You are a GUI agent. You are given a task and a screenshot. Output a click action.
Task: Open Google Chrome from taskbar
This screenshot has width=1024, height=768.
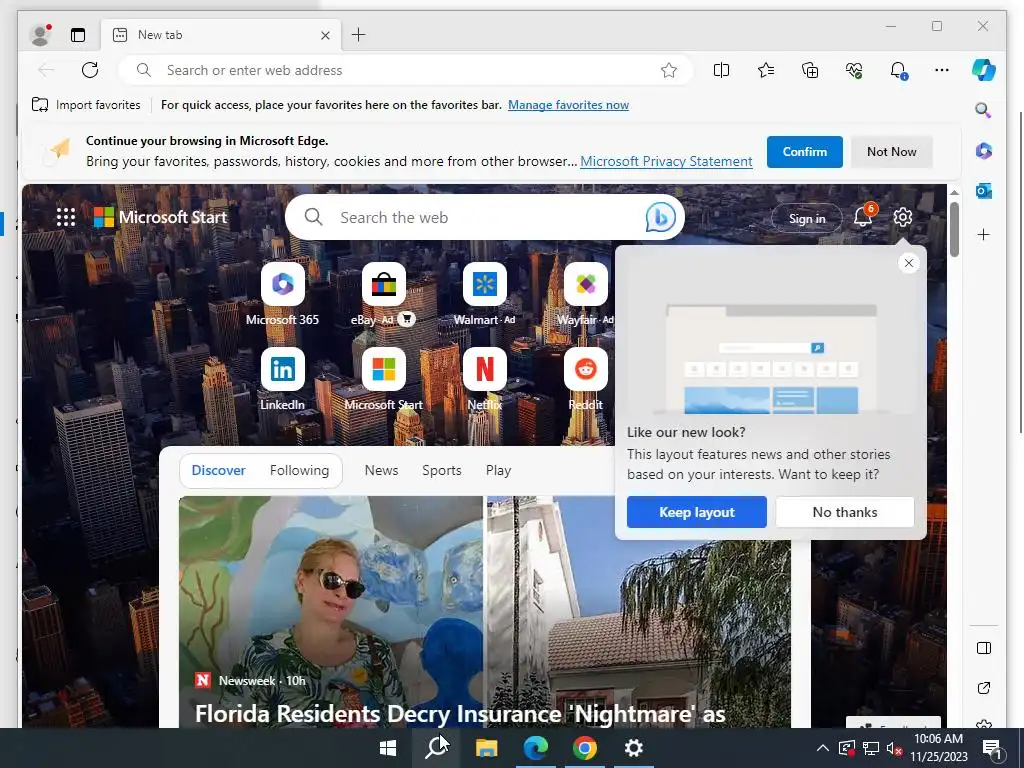[584, 748]
